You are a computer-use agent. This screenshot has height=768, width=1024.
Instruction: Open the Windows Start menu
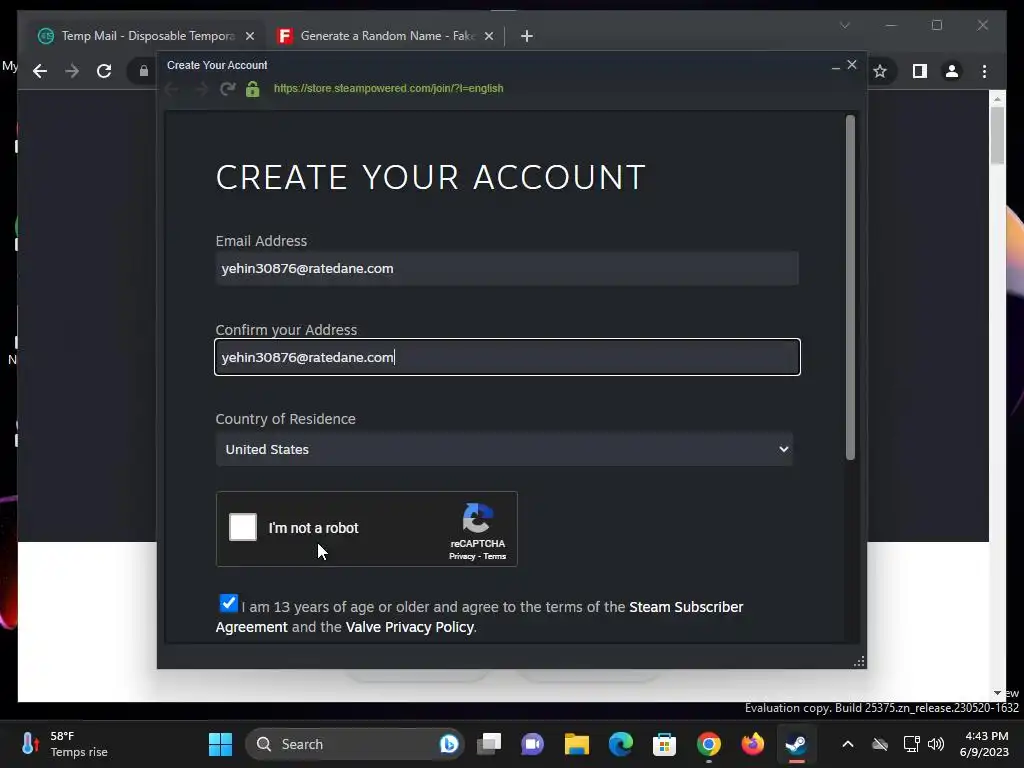pyautogui.click(x=220, y=744)
